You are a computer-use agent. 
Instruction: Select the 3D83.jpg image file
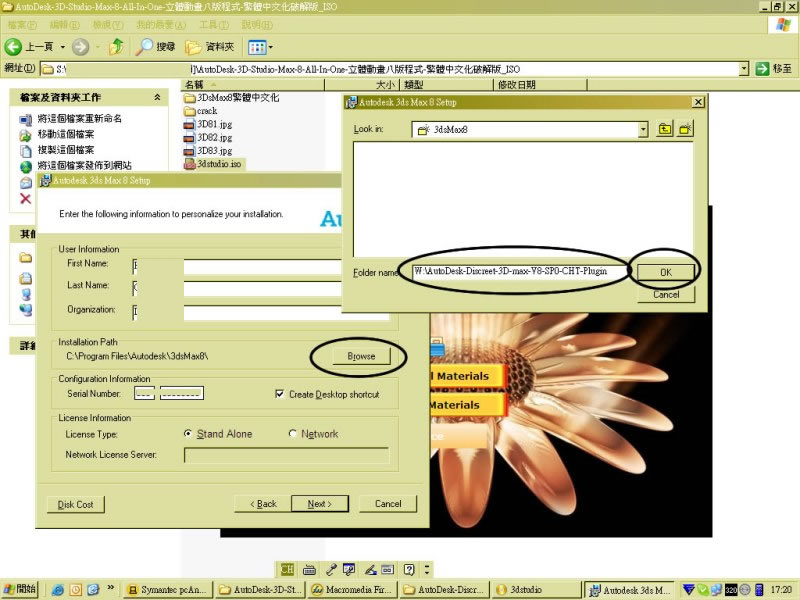[x=208, y=151]
